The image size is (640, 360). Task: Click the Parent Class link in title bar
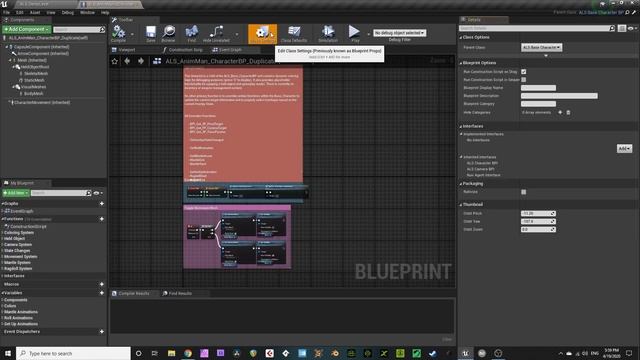601,13
